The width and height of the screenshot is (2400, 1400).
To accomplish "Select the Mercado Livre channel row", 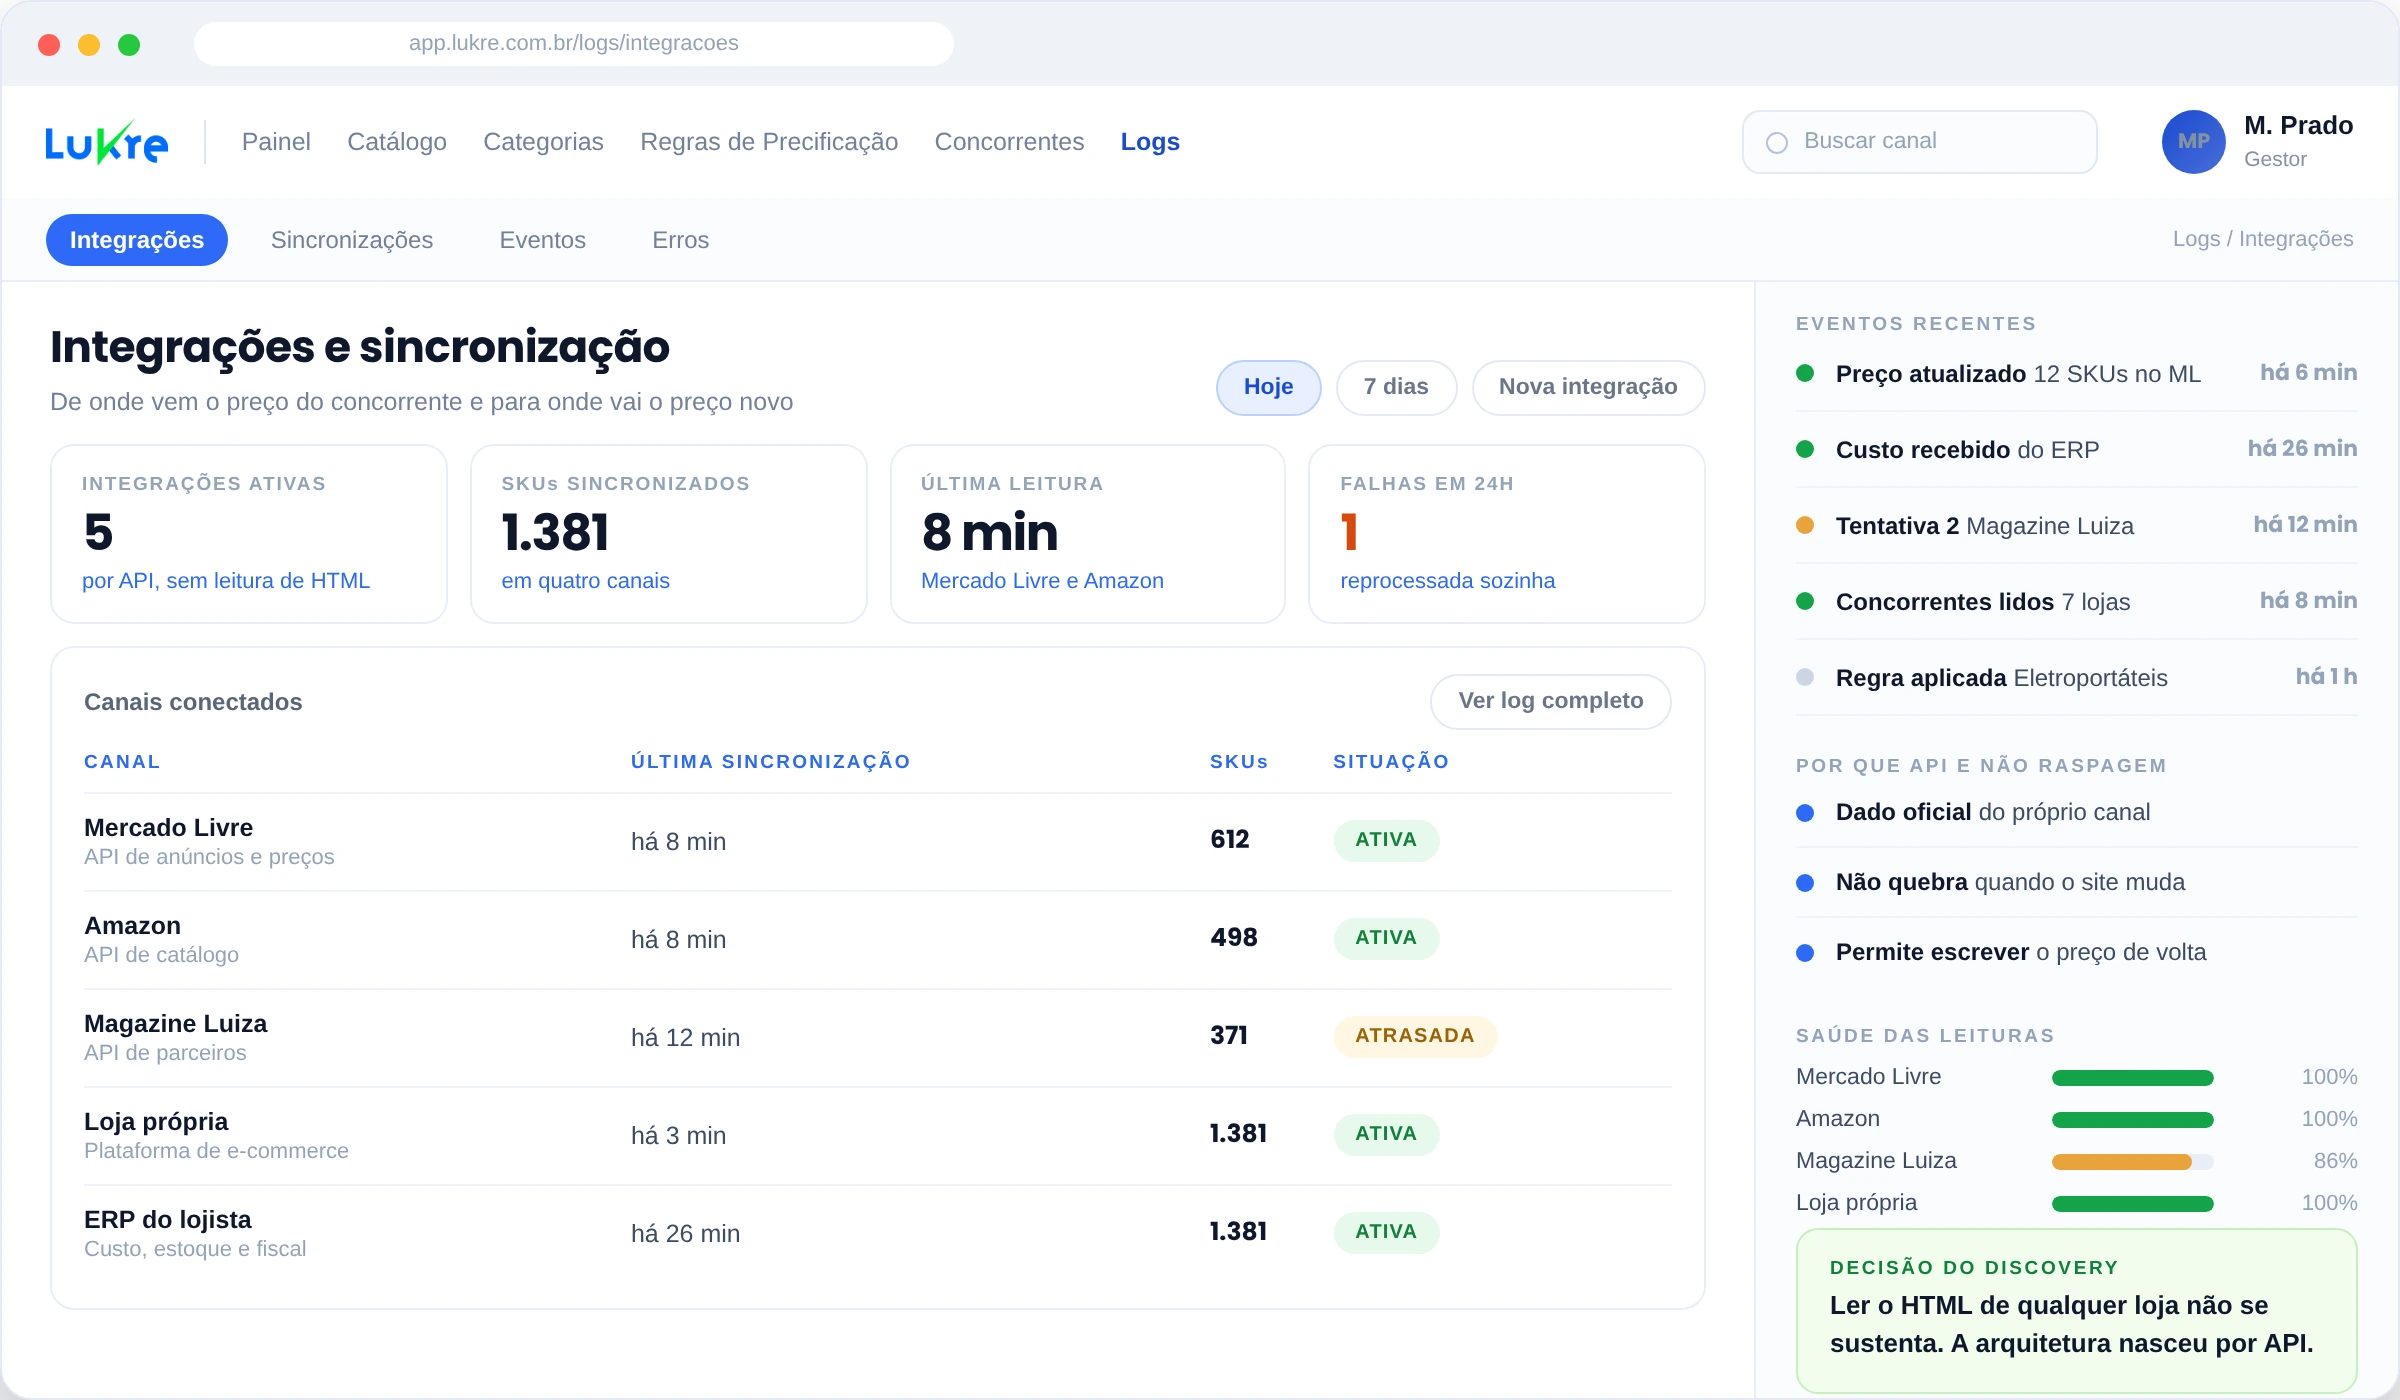I will click(878, 842).
